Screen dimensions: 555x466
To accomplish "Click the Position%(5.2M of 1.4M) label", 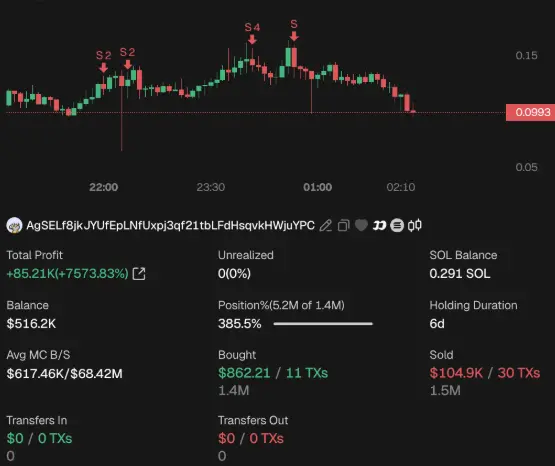I will [x=281, y=305].
